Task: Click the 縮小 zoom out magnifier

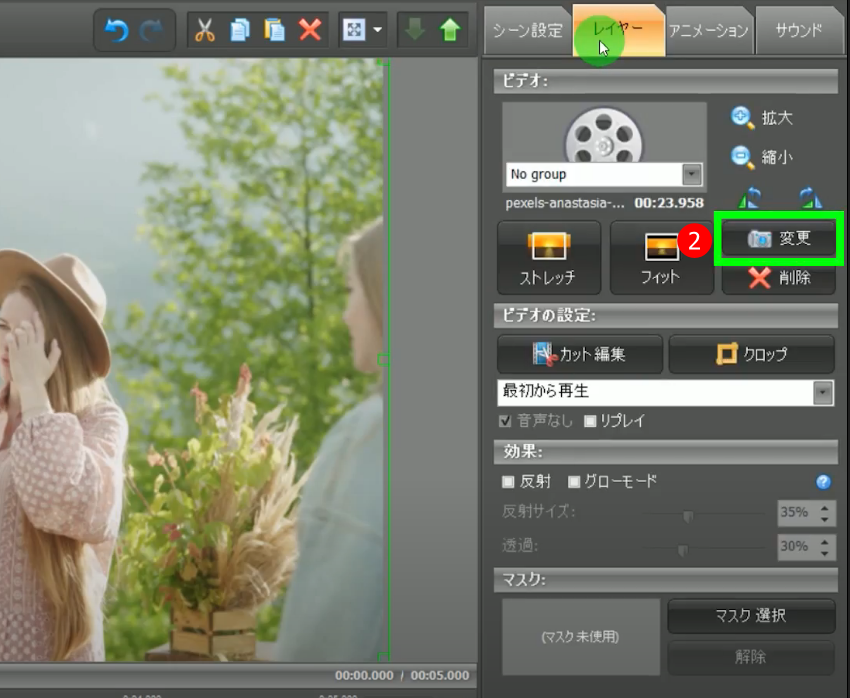Action: tap(743, 157)
